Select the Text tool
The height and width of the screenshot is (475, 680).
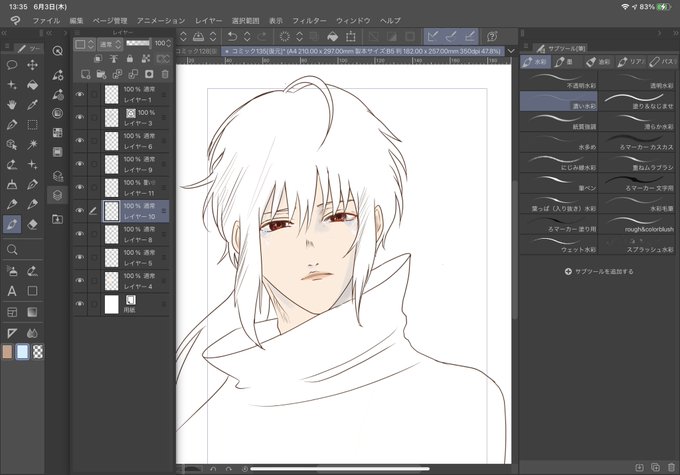(12, 291)
